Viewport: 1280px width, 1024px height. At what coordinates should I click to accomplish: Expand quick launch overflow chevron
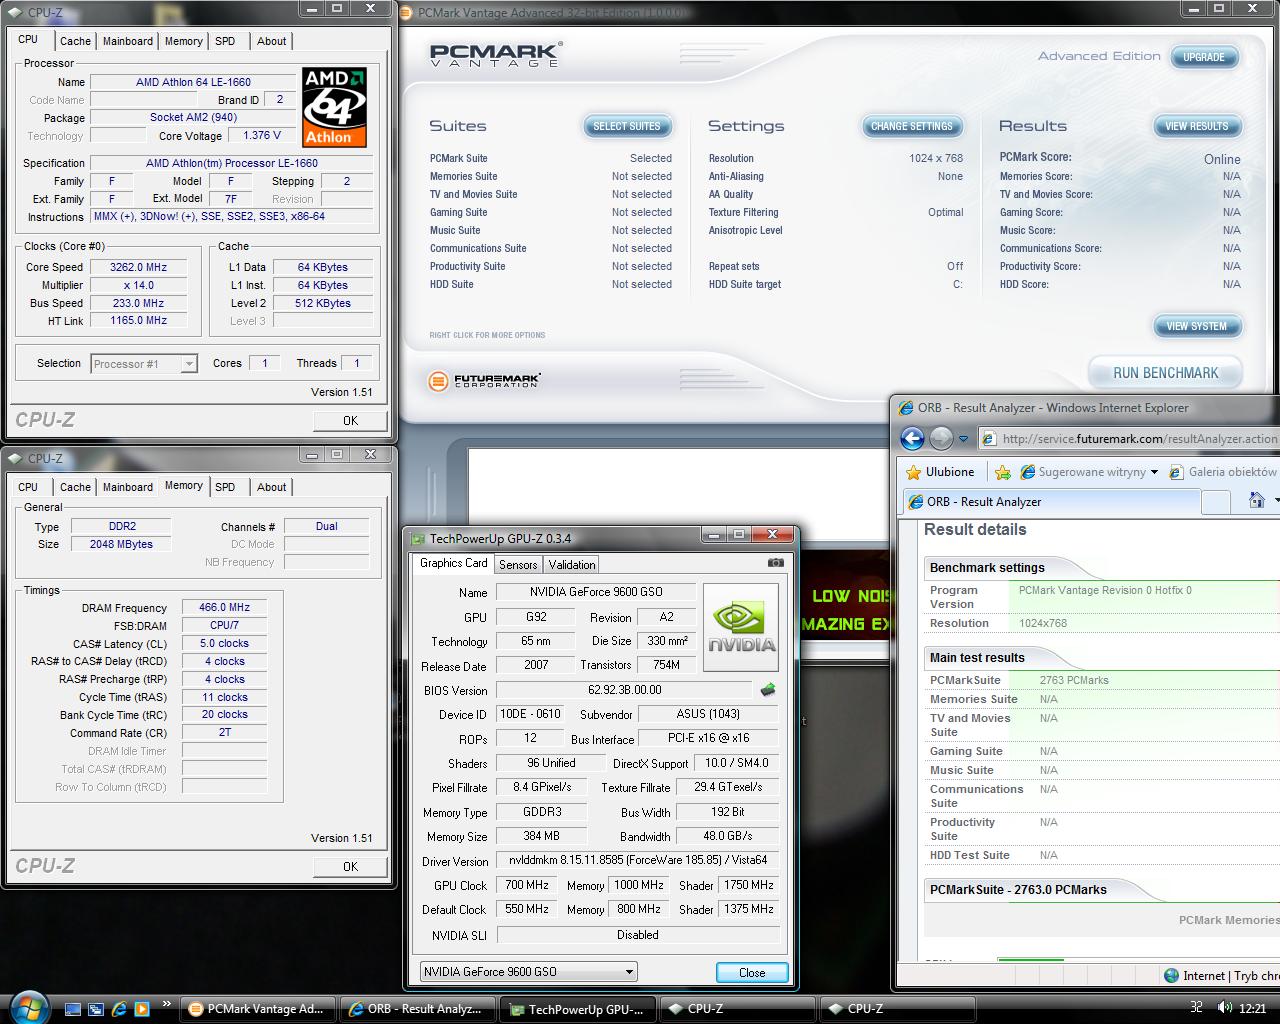tap(166, 1004)
